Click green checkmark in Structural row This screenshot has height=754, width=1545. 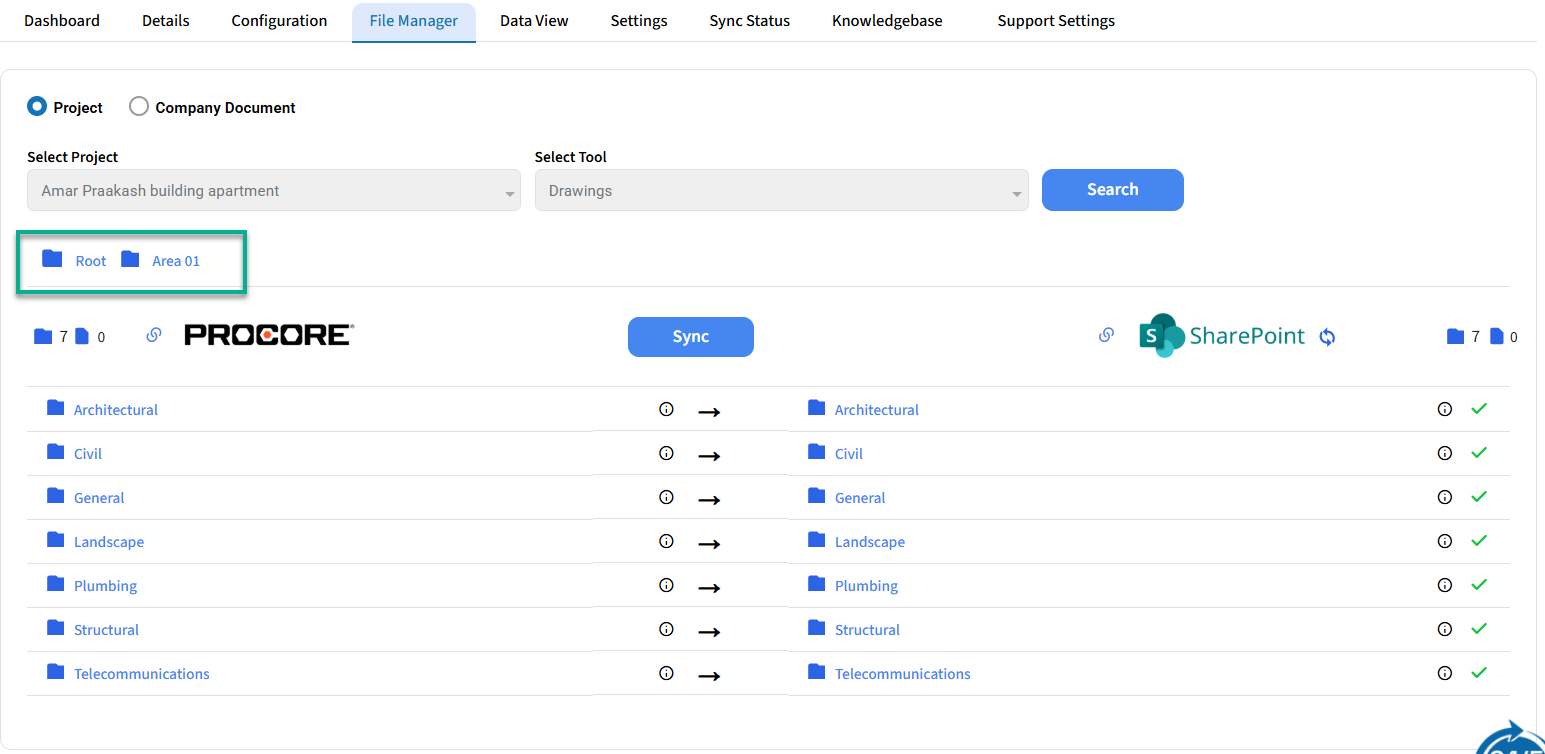tap(1479, 629)
